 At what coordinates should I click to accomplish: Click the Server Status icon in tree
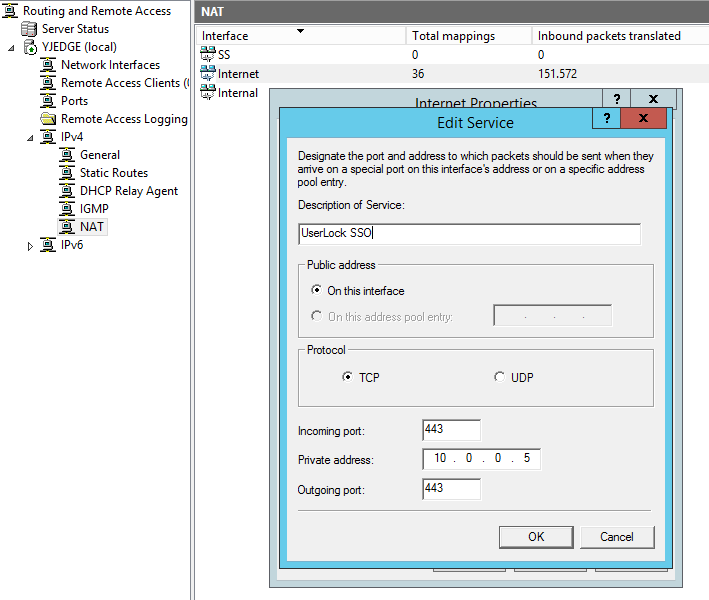point(29,29)
